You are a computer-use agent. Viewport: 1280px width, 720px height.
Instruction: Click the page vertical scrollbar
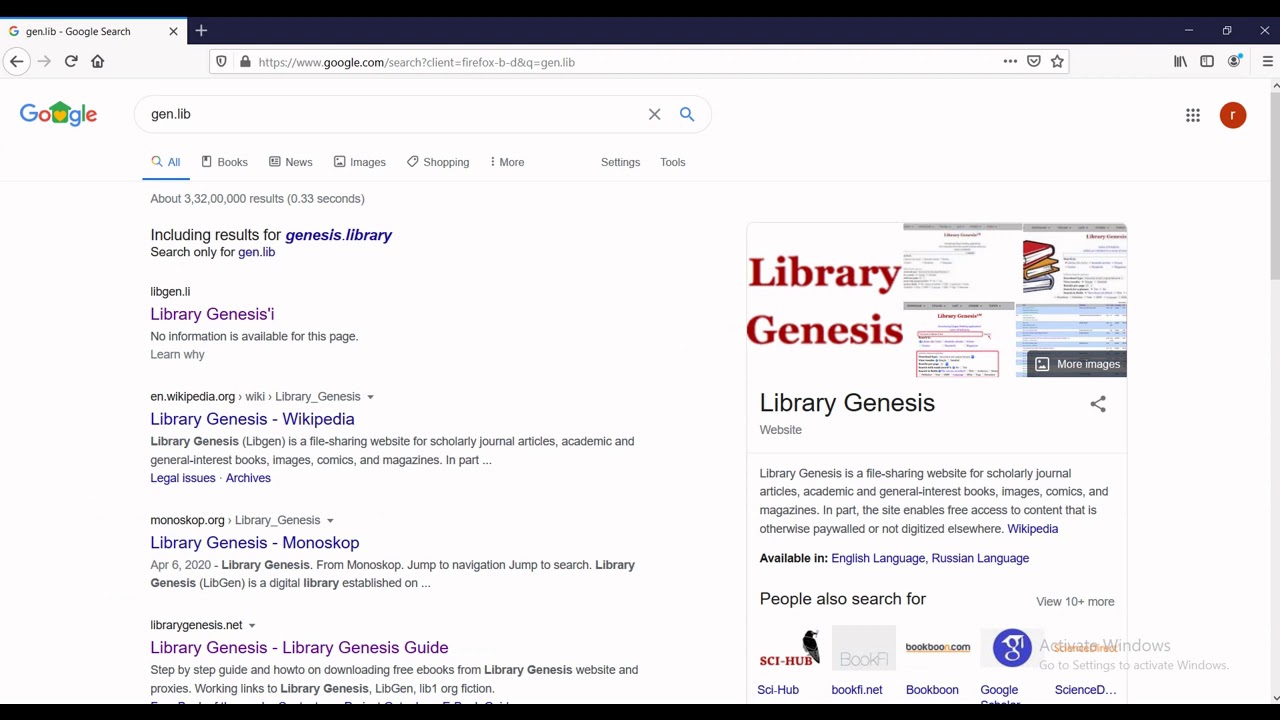click(x=1275, y=390)
